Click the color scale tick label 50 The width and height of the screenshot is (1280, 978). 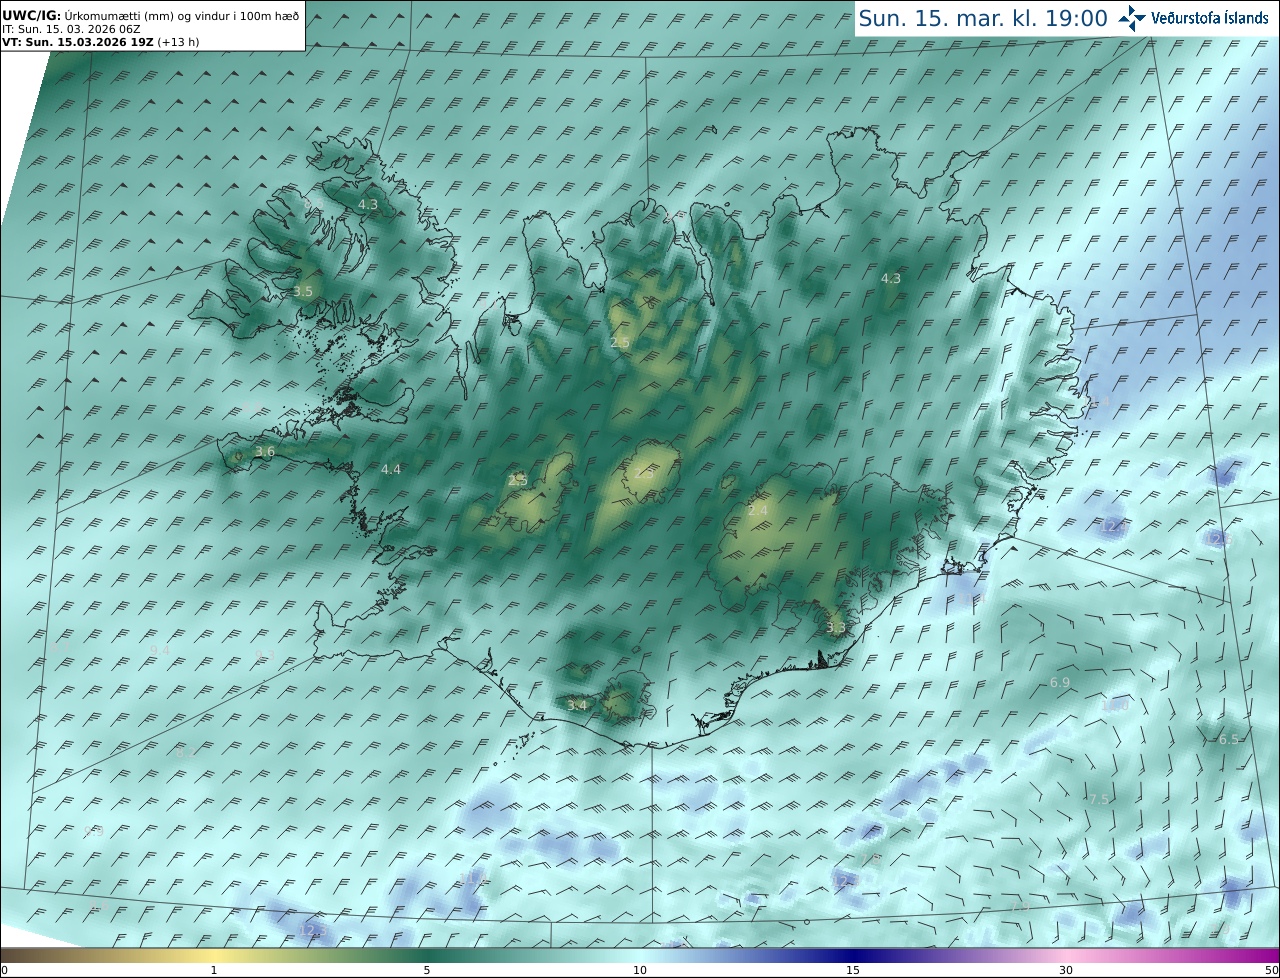pos(1272,970)
